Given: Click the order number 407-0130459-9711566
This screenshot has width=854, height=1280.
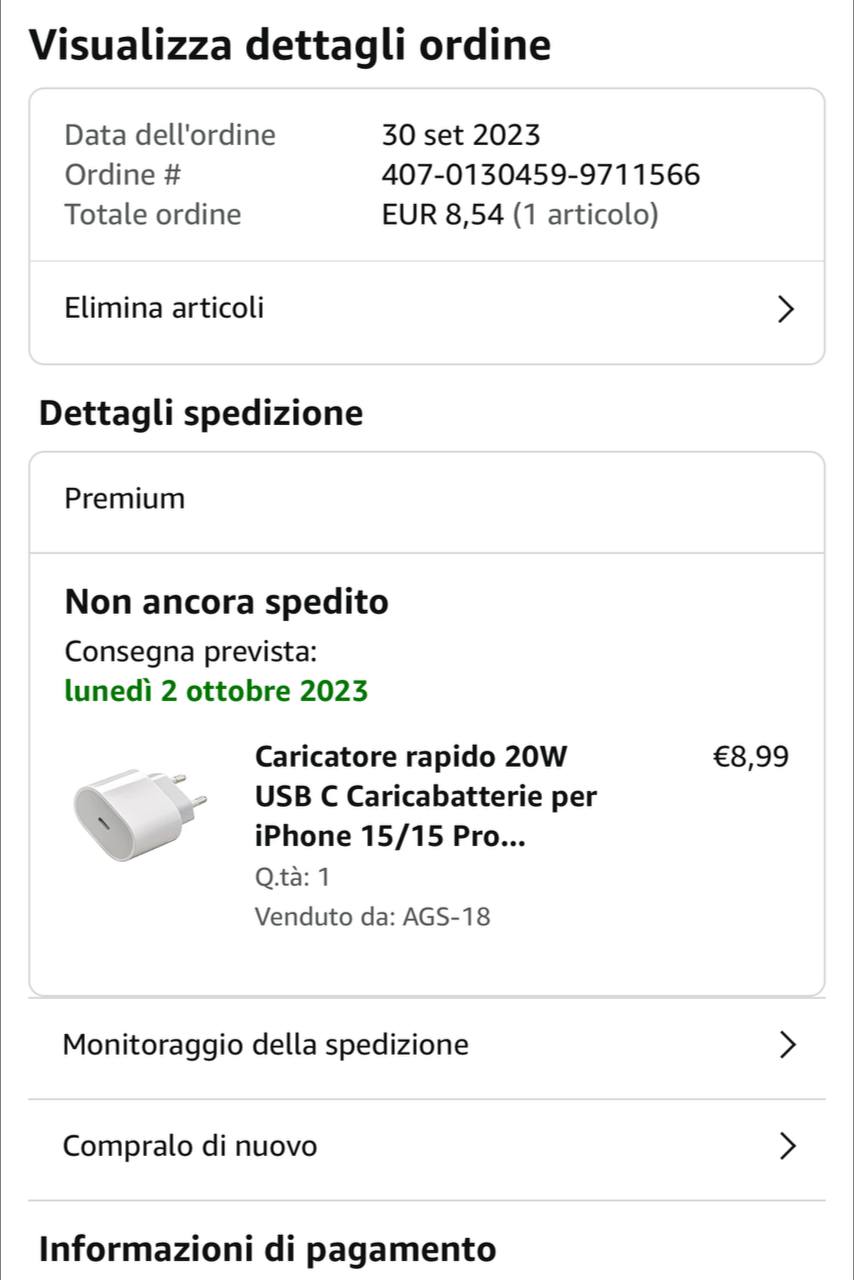Looking at the screenshot, I should click(540, 175).
